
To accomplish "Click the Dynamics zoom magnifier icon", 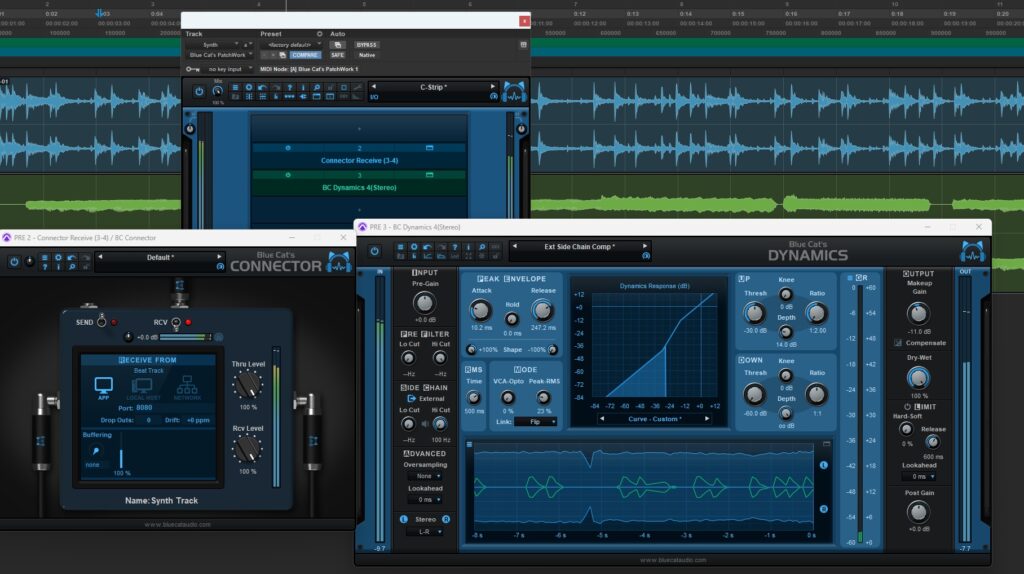I will pyautogui.click(x=482, y=247).
